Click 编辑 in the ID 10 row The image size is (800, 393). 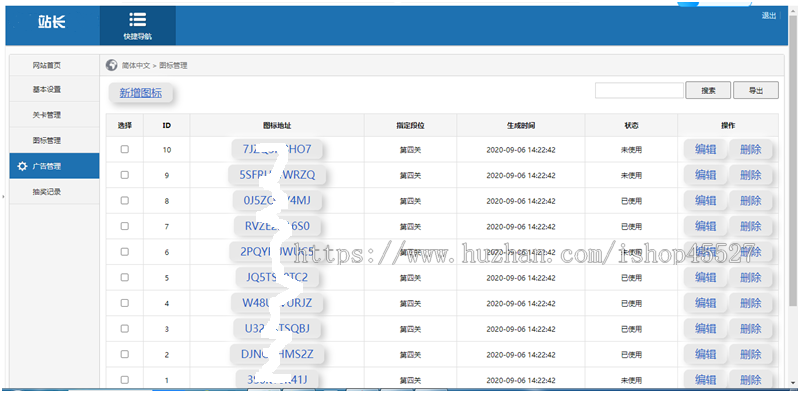pyautogui.click(x=705, y=150)
